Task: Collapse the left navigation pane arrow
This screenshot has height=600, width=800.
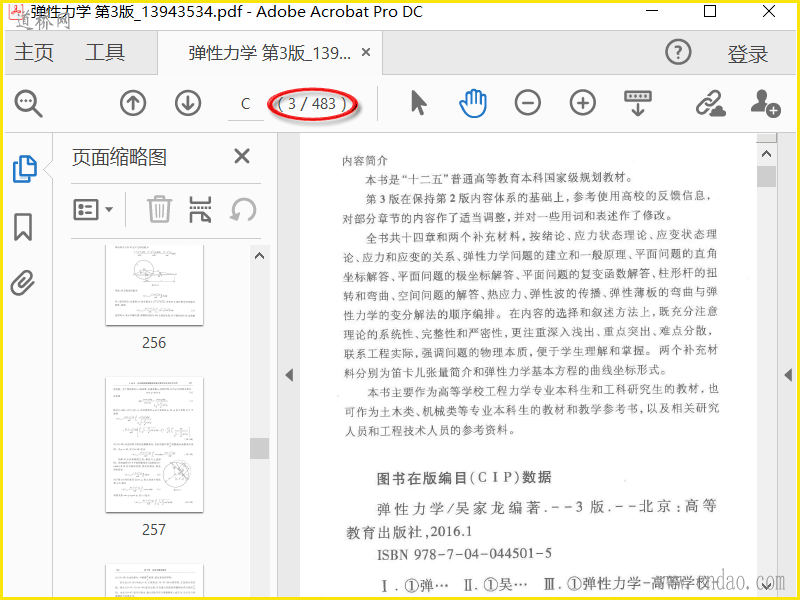Action: tap(289, 376)
